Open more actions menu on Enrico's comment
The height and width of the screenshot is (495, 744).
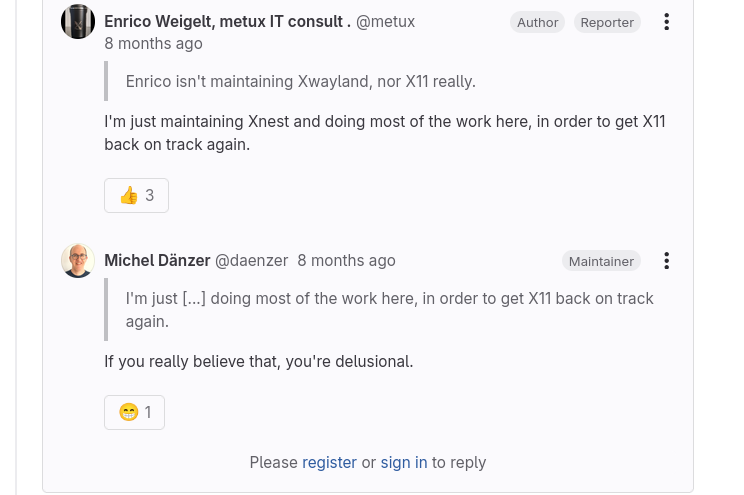[666, 22]
